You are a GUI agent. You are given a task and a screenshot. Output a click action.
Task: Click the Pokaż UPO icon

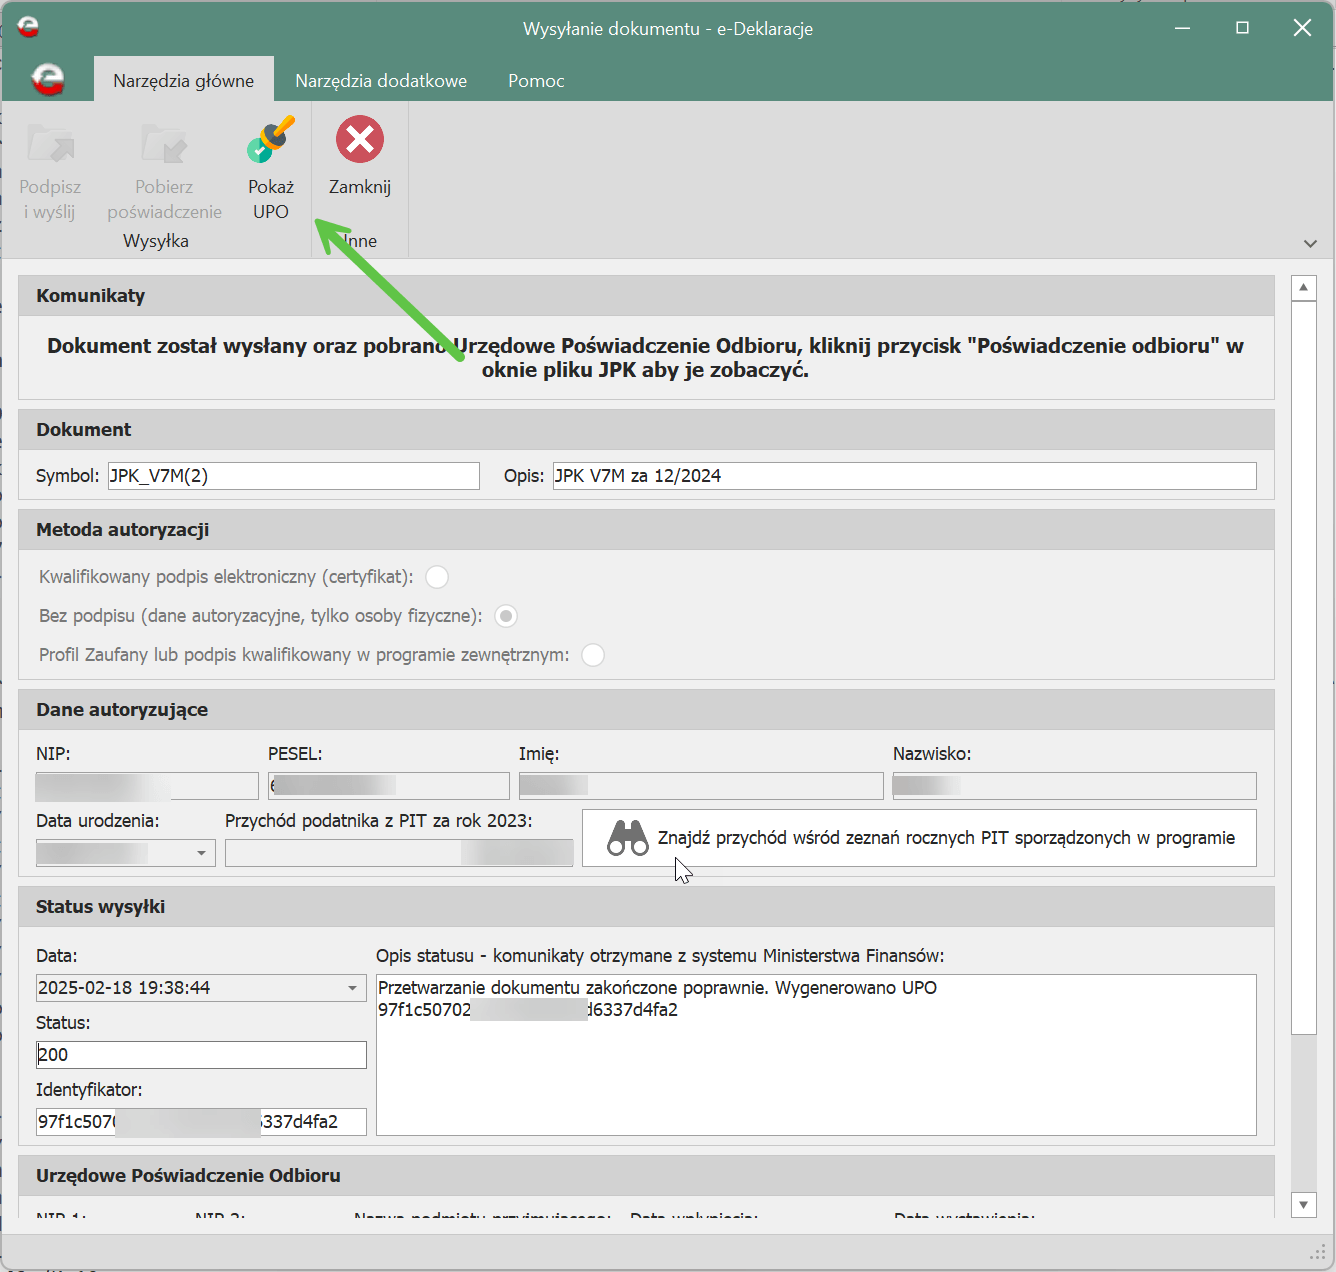coord(270,141)
